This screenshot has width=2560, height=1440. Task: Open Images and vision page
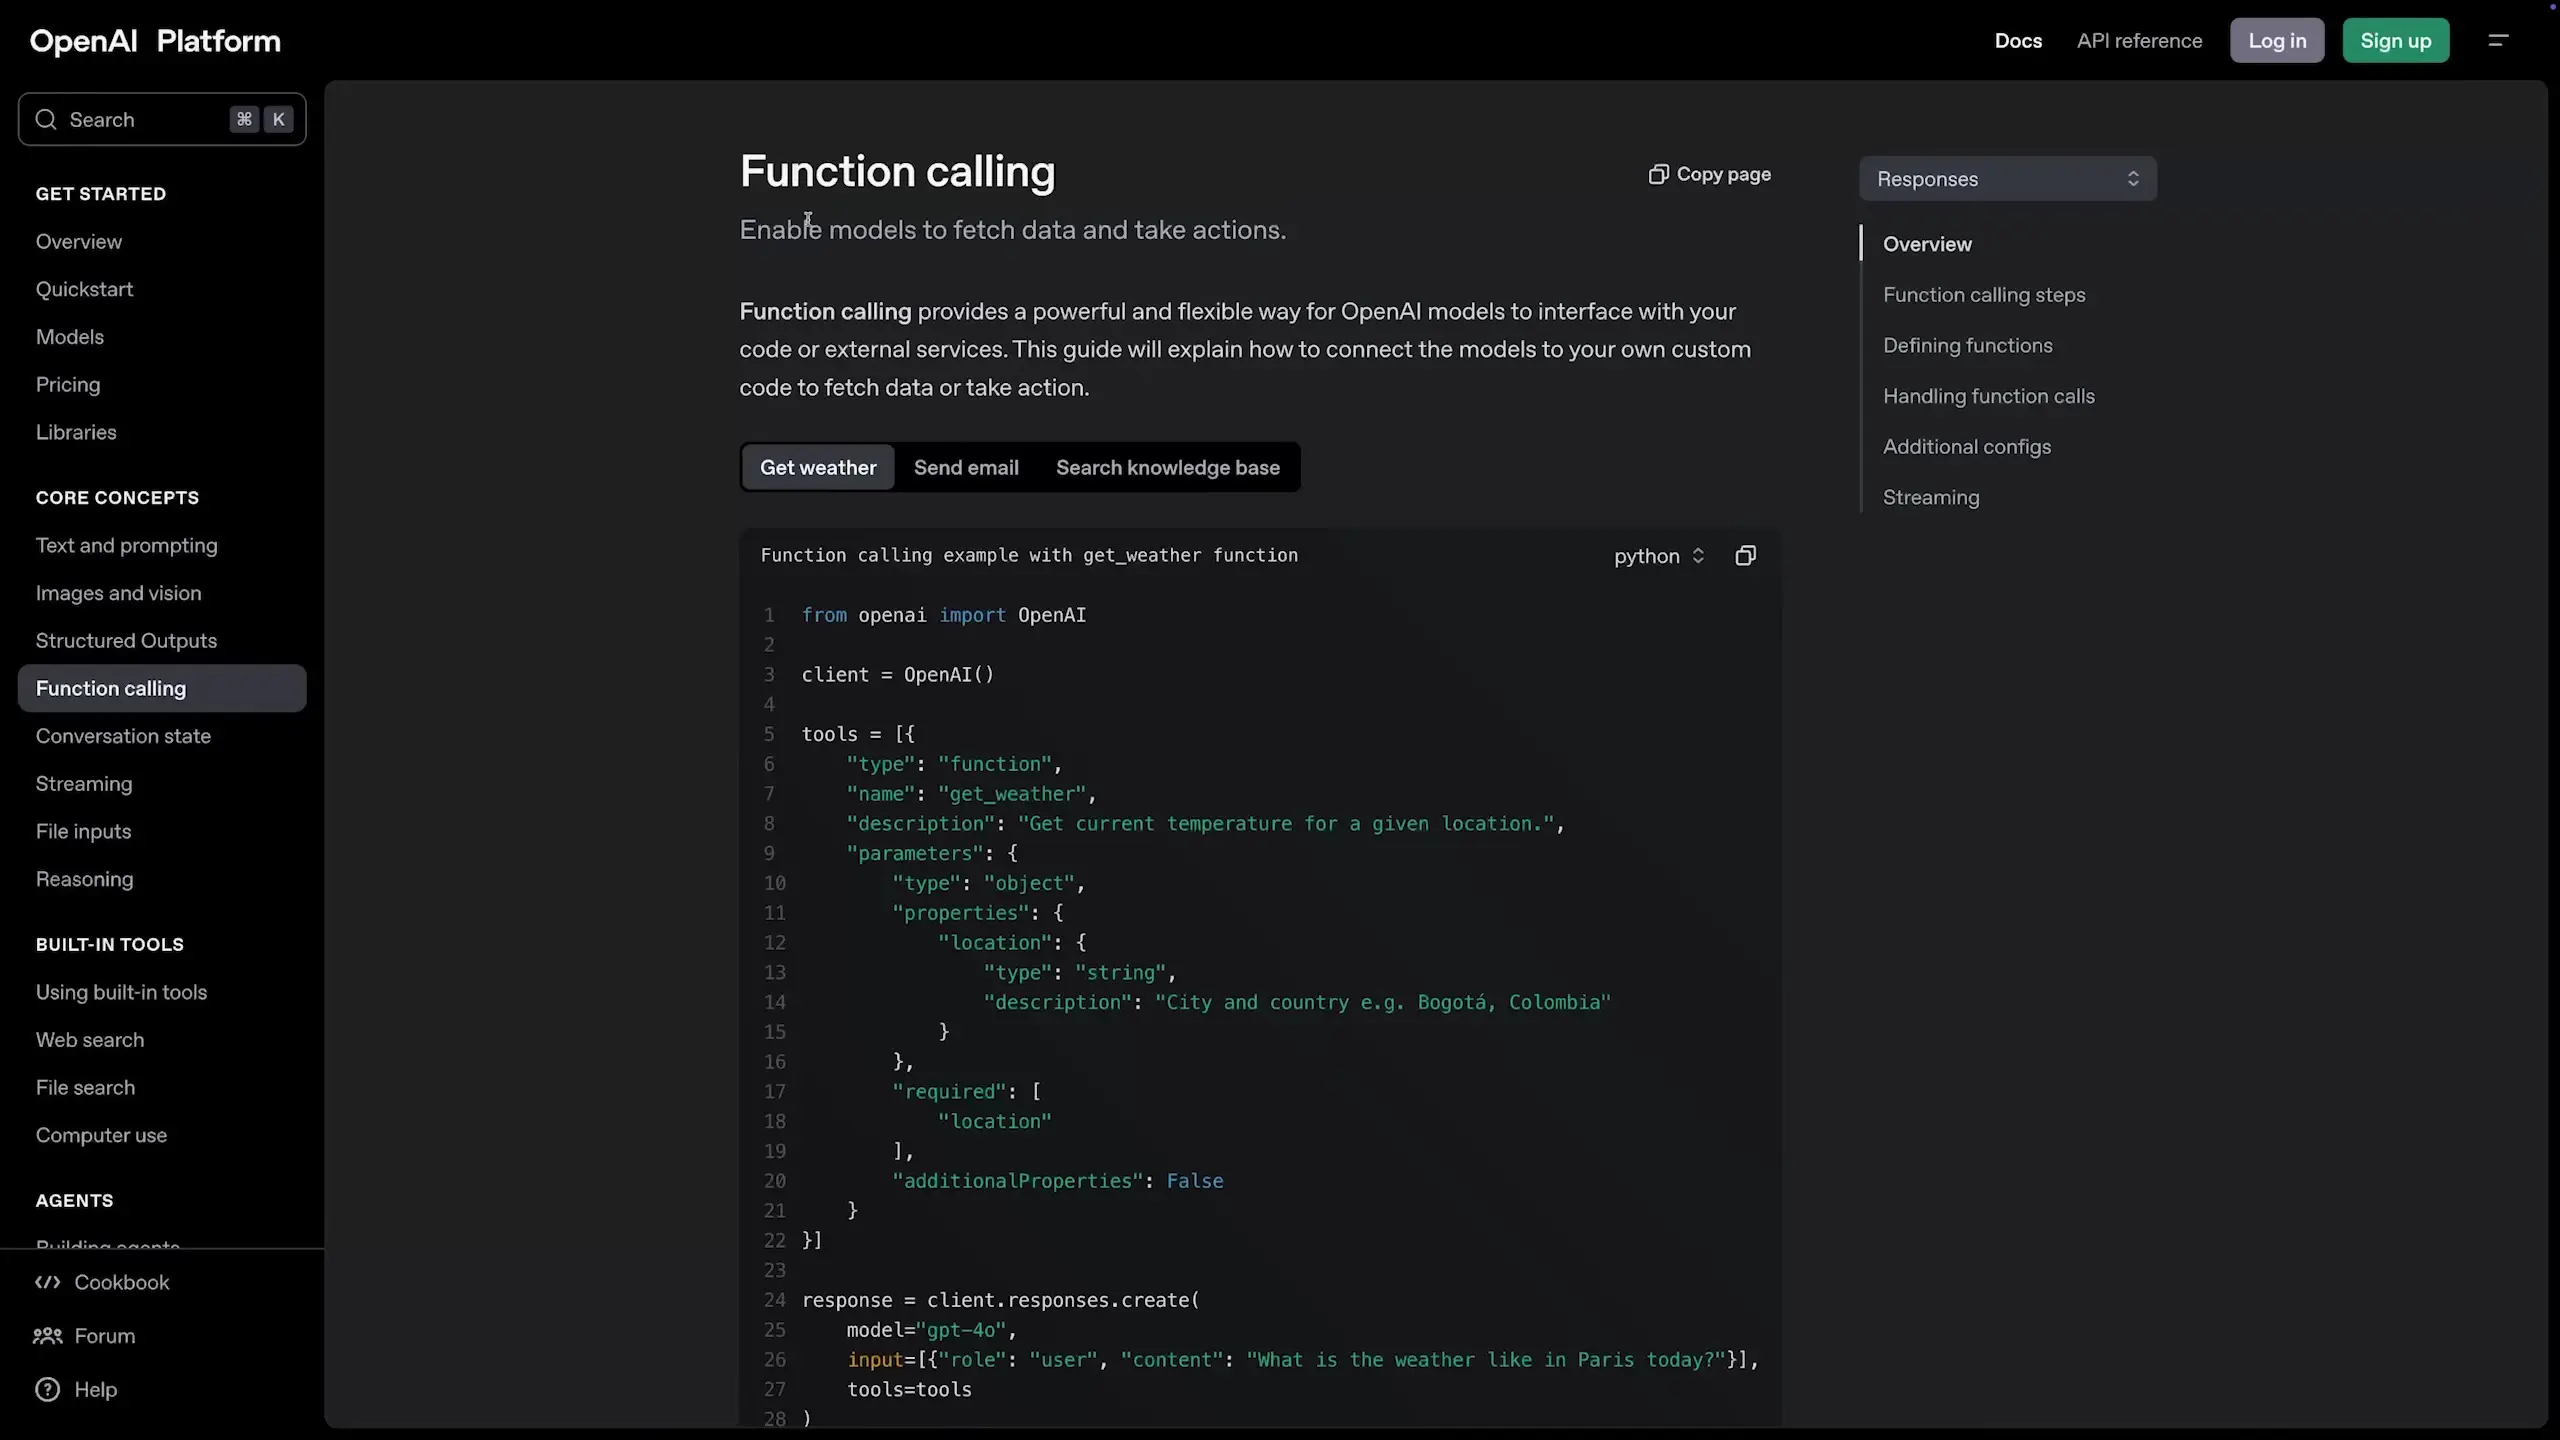coord(118,593)
